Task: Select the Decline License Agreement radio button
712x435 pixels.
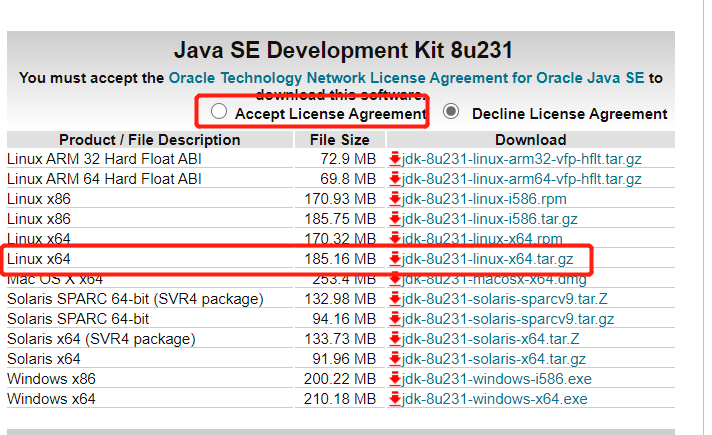Action: click(451, 111)
